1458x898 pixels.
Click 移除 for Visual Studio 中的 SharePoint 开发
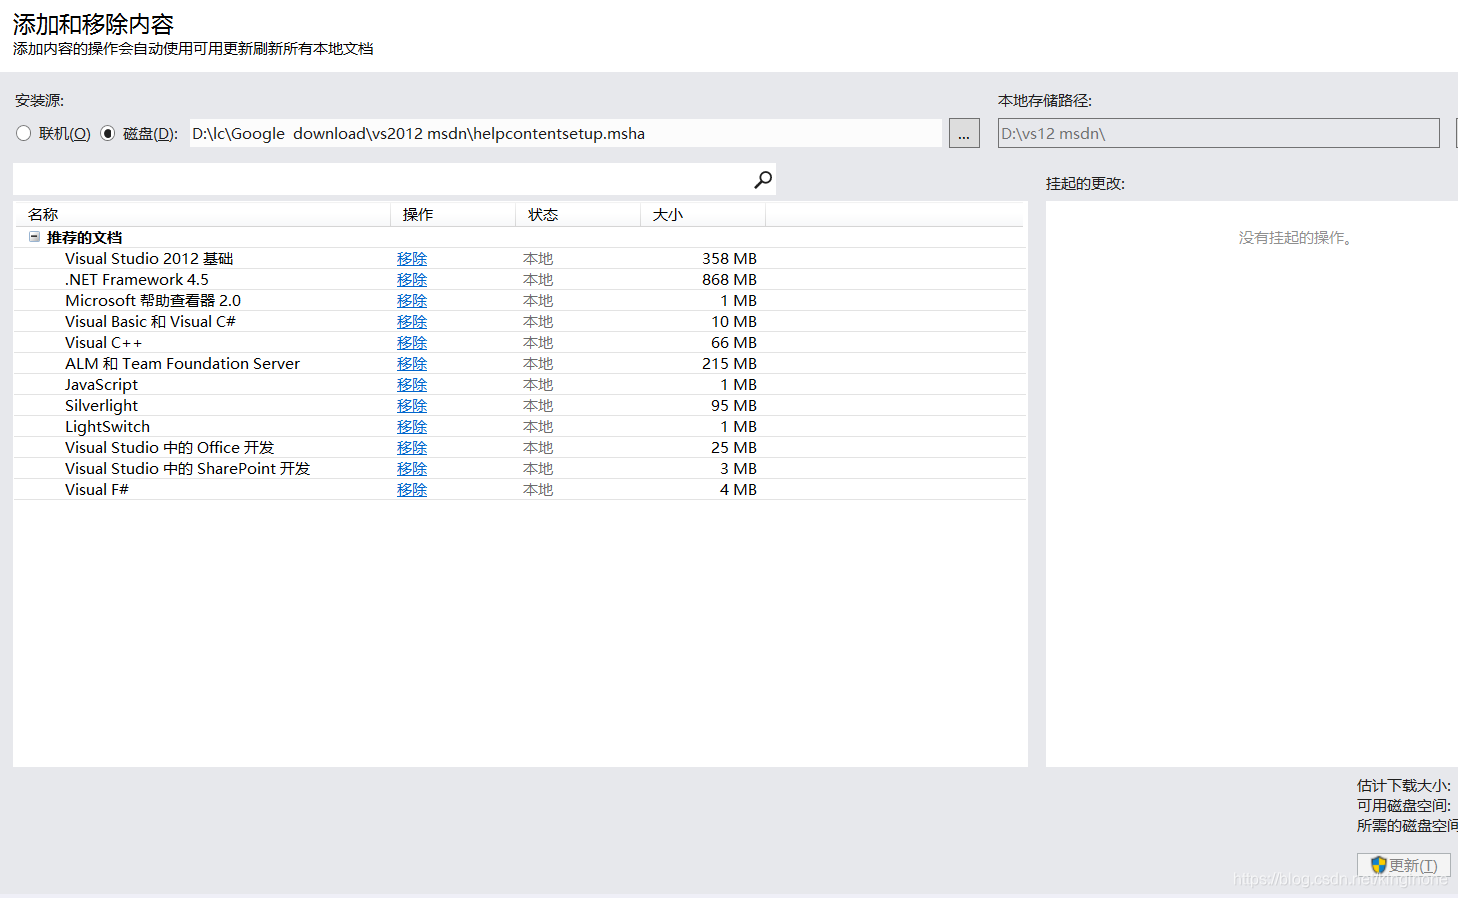coord(412,469)
